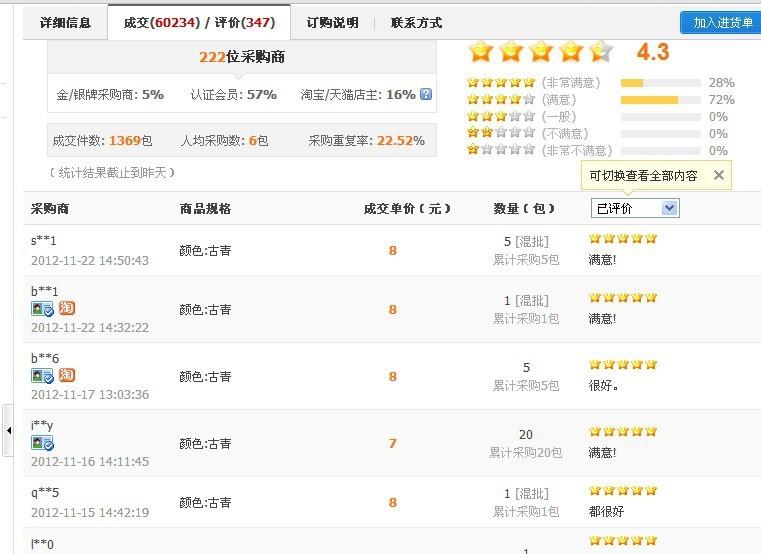
Task: Click the verified member icon for buyer i**y
Action: 42,443
